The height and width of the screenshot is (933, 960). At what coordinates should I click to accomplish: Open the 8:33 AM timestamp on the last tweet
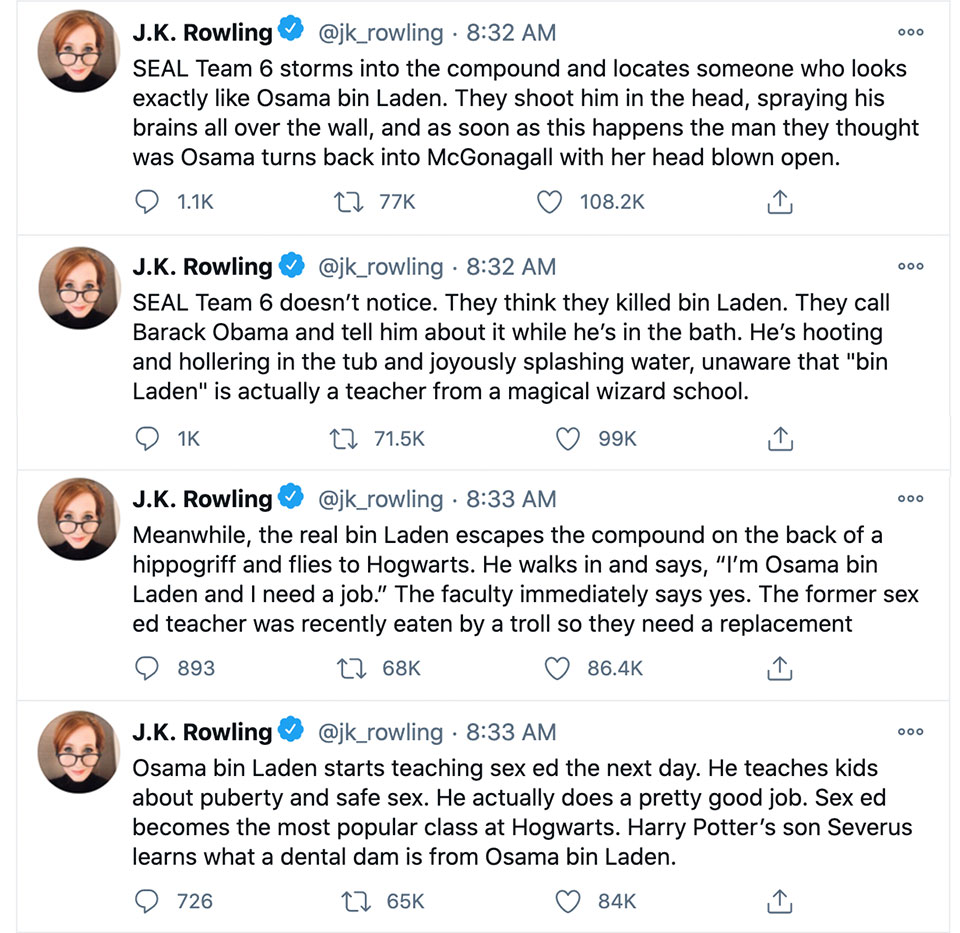(x=511, y=731)
